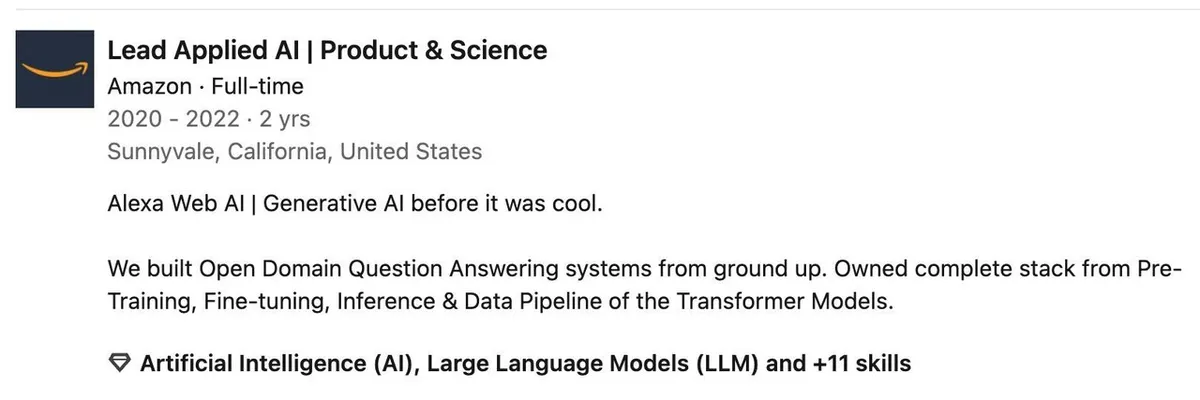Select the 2020 - 2022 date range

pyautogui.click(x=173, y=119)
